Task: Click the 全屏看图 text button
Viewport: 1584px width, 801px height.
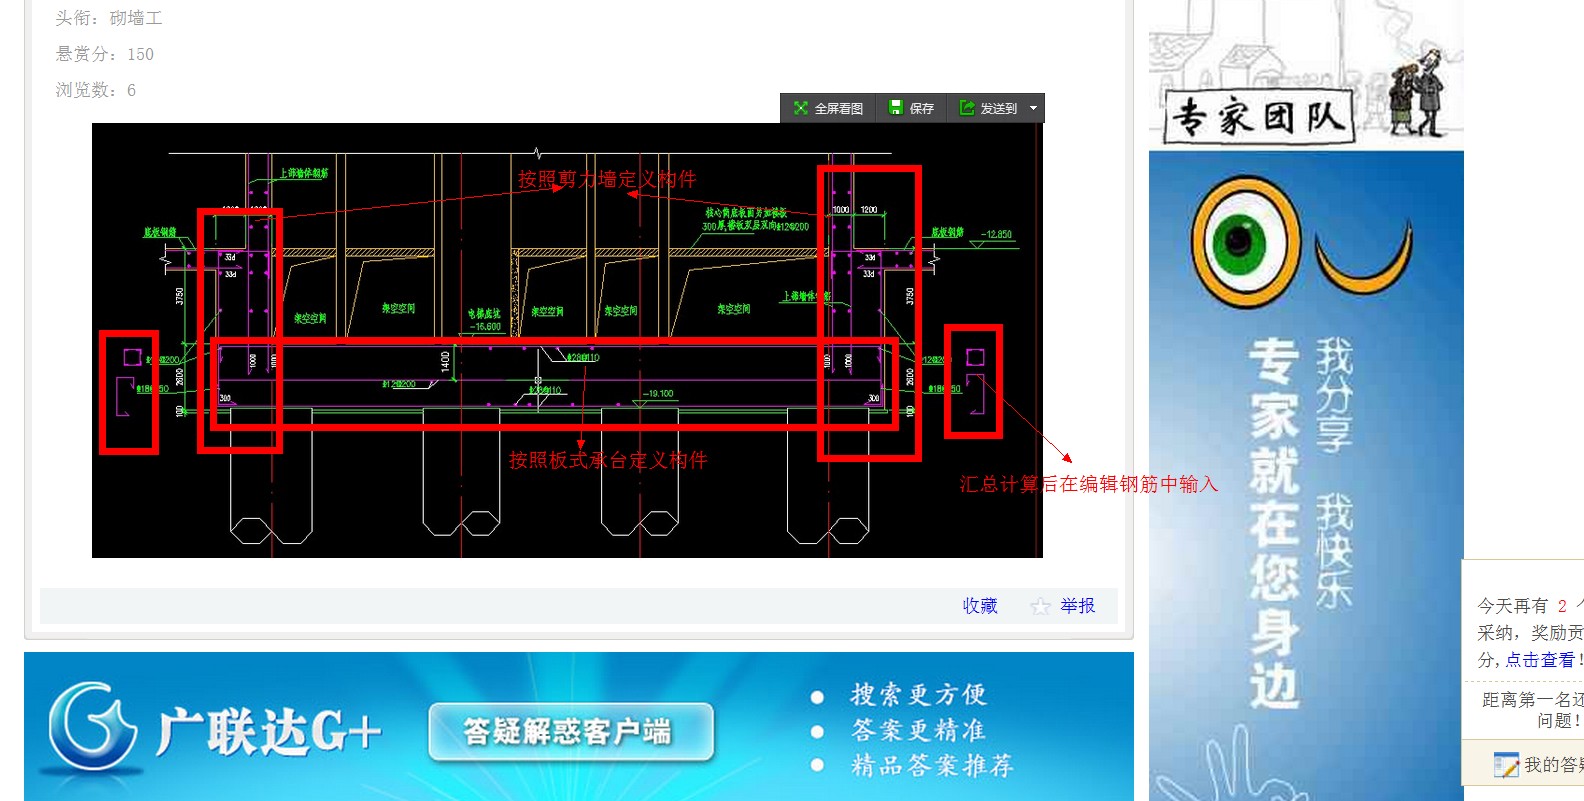Action: (838, 108)
